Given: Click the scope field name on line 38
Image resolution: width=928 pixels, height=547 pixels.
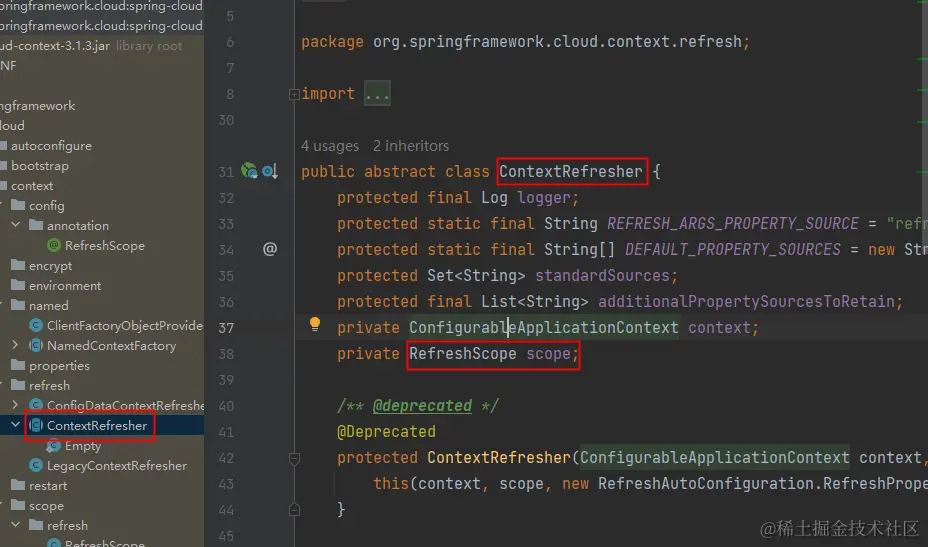Looking at the screenshot, I should 548,354.
